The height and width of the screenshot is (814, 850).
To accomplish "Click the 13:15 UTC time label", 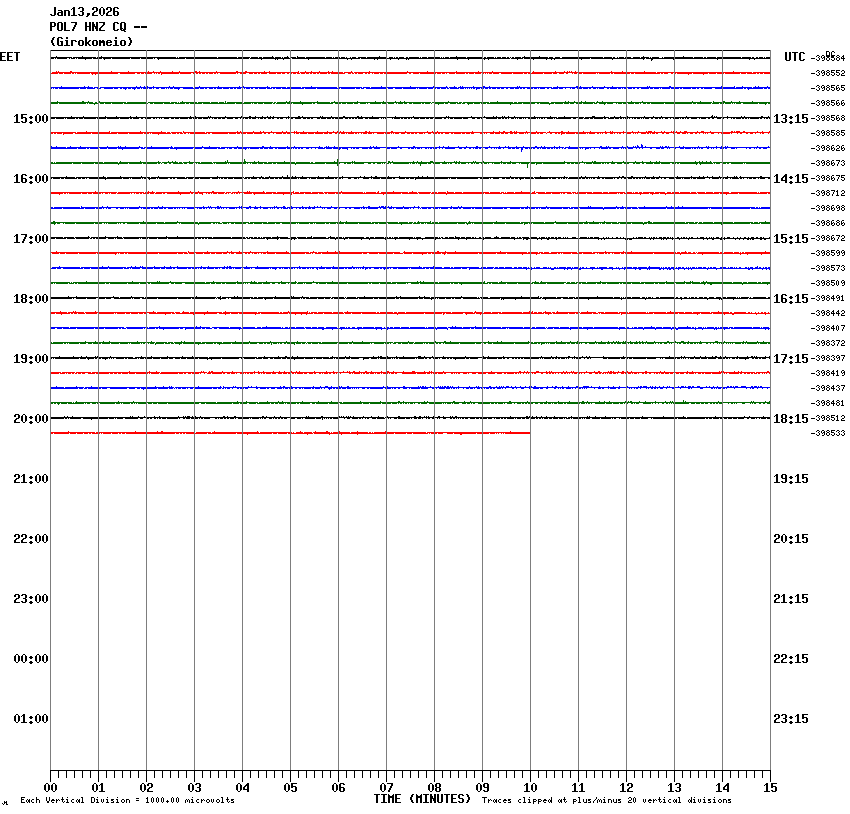I will coord(791,119).
